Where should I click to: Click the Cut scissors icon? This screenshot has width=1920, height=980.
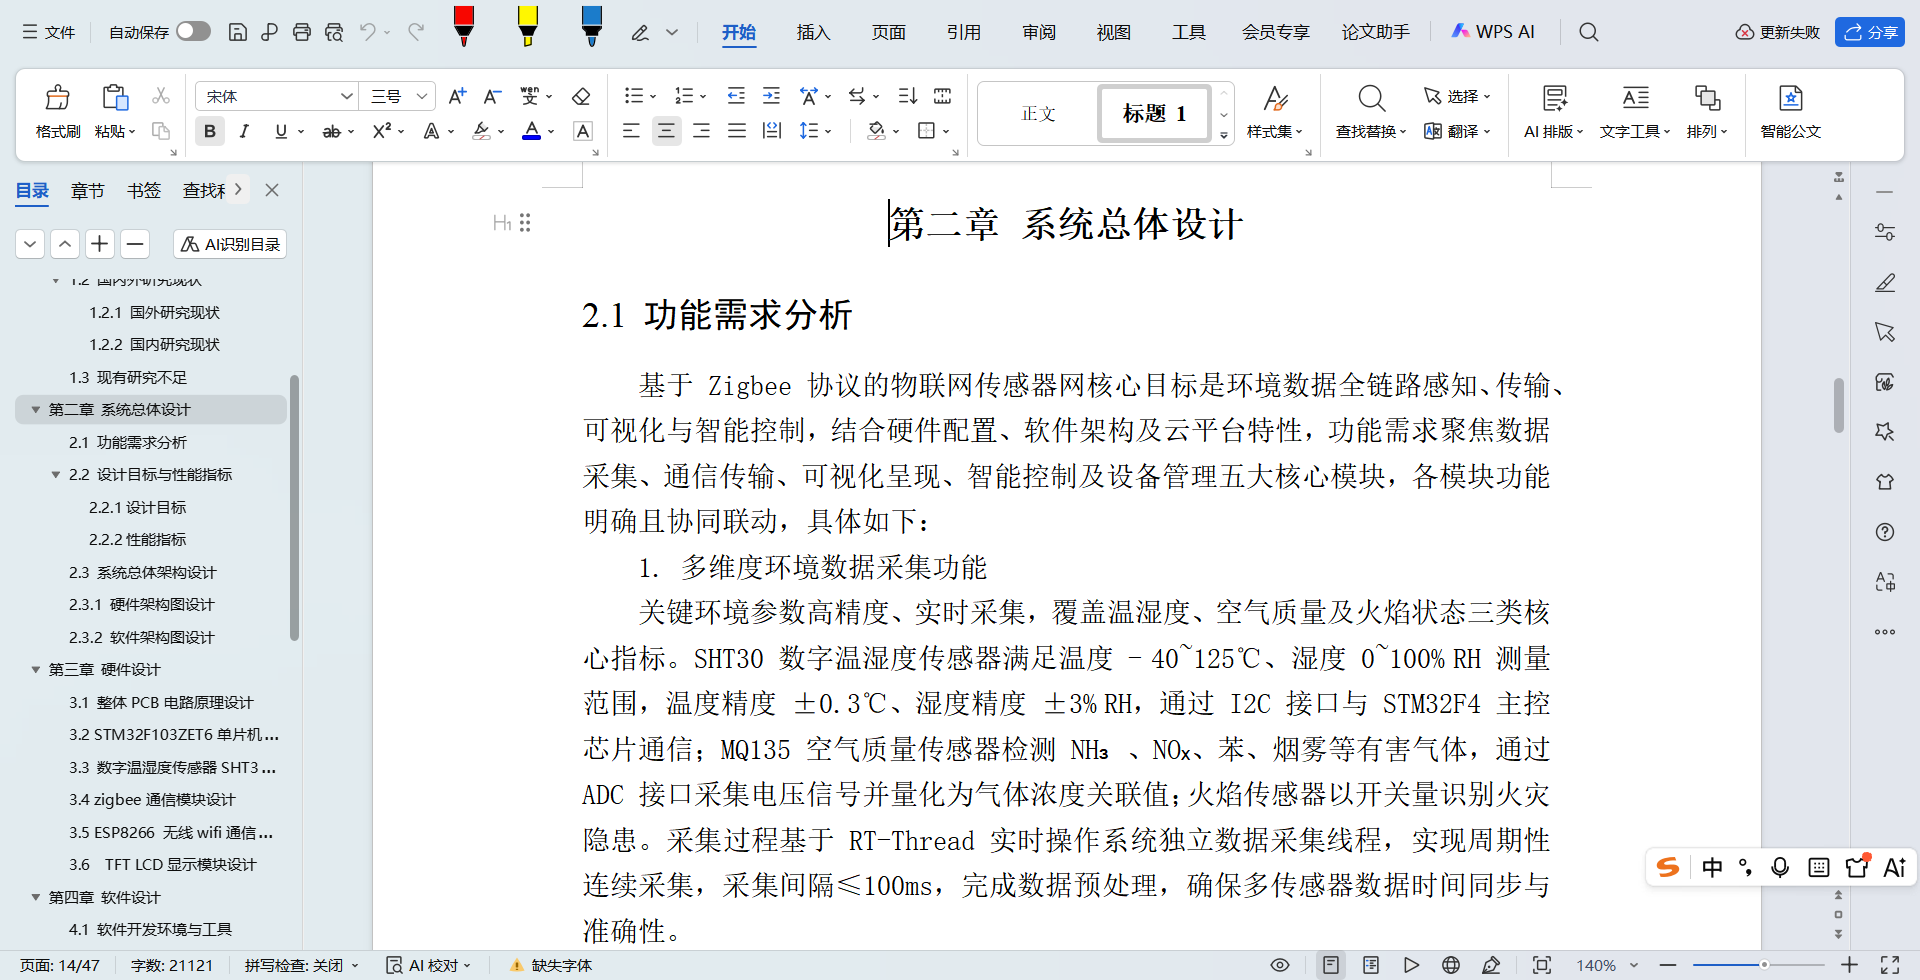pos(161,96)
